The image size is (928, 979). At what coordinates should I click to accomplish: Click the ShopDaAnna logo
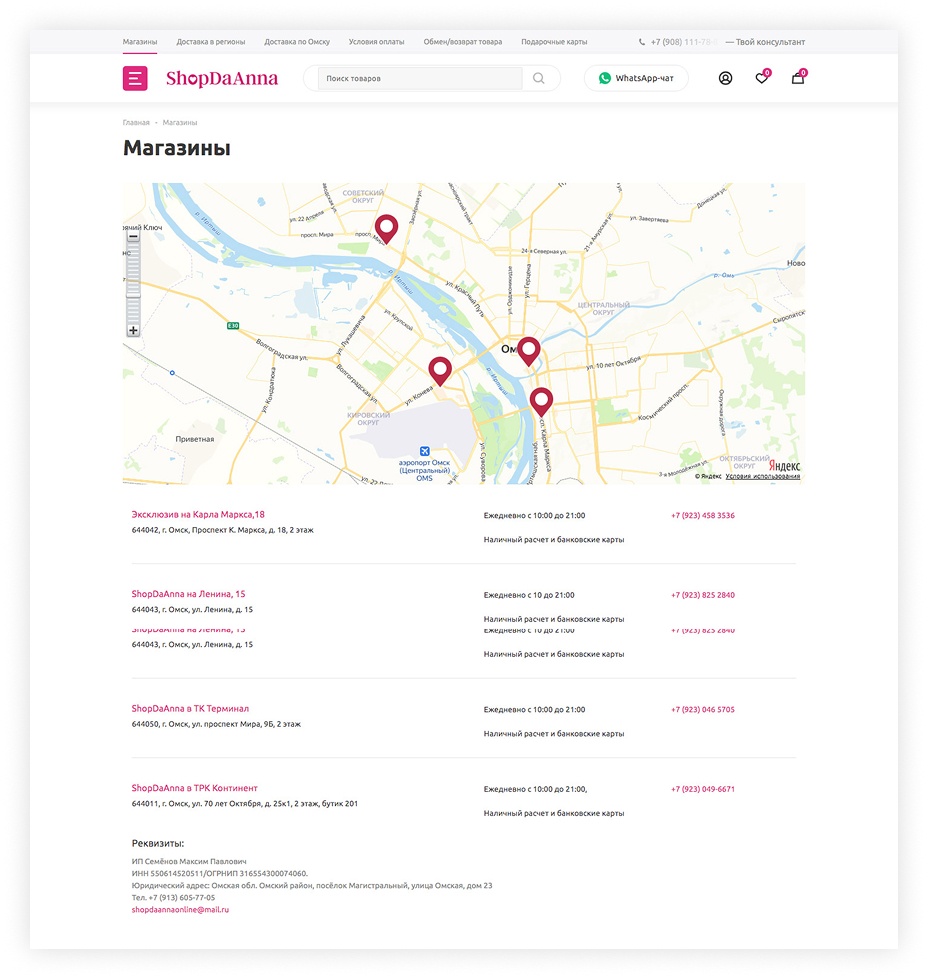coord(222,79)
